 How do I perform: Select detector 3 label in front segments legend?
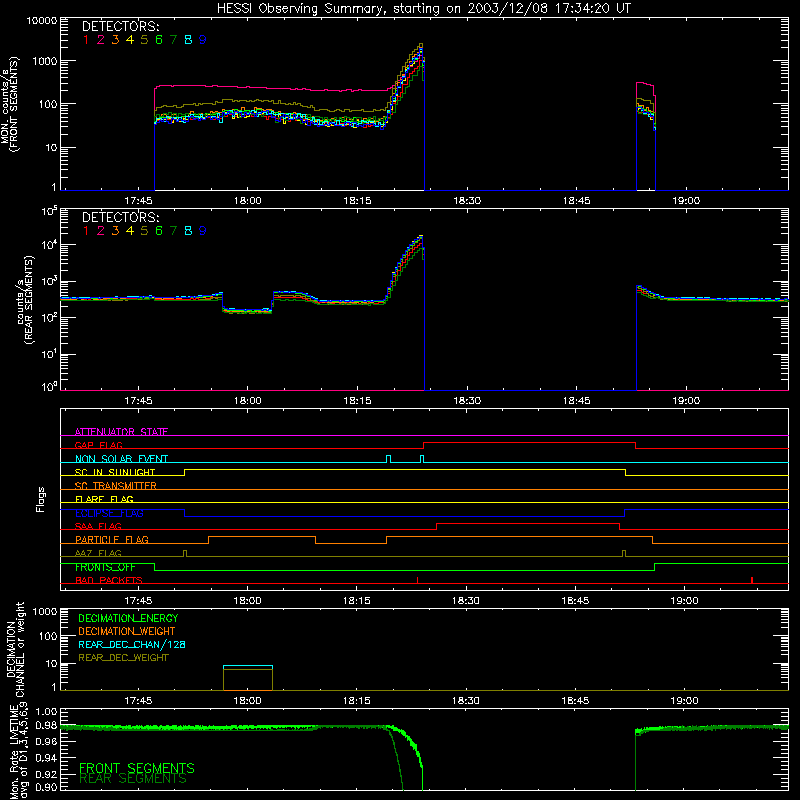115,40
